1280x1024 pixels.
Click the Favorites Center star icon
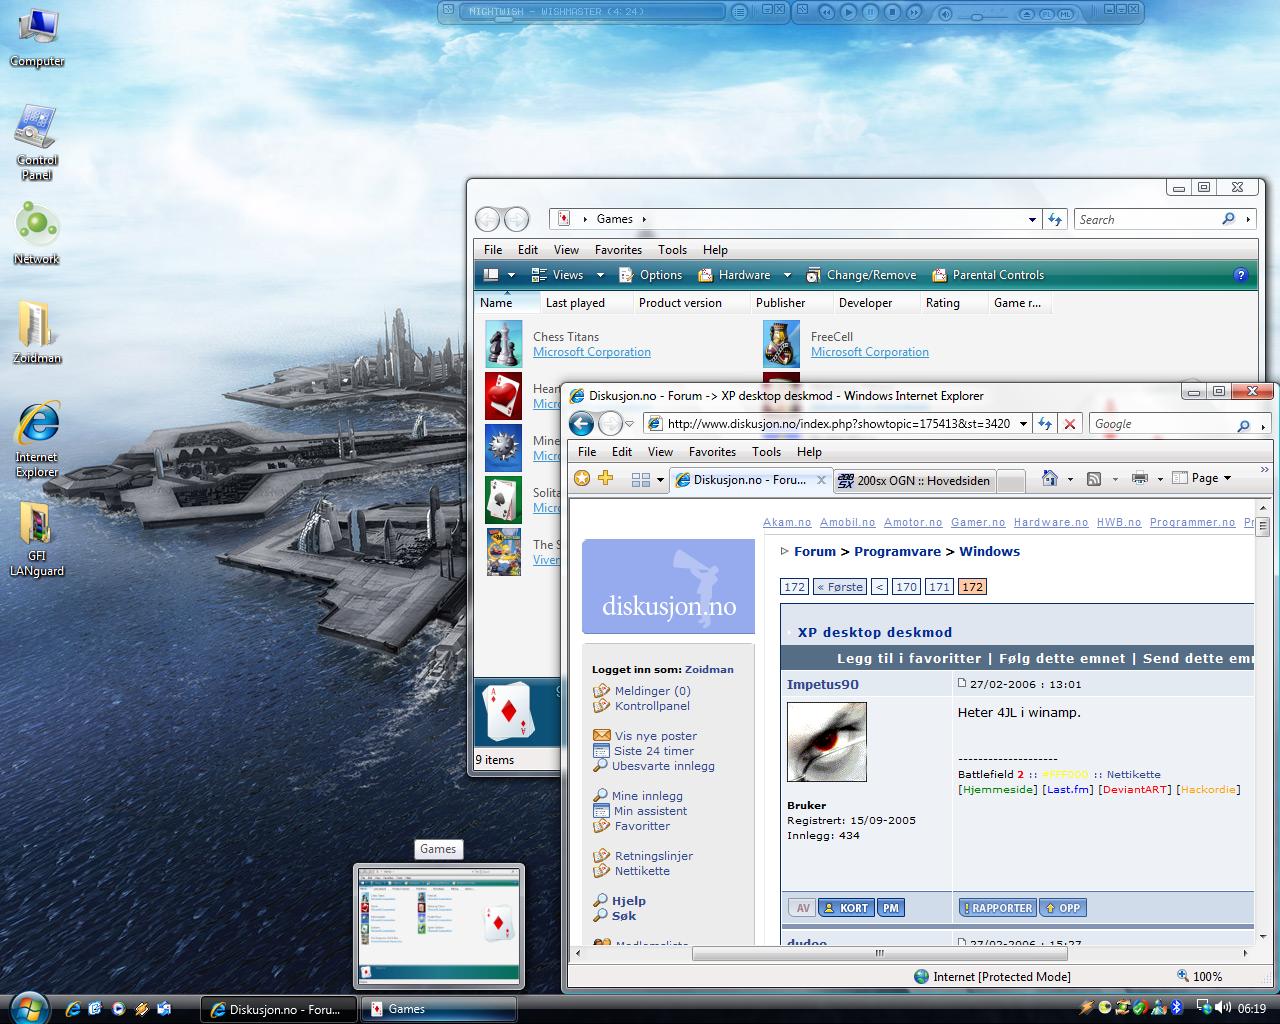pos(582,479)
